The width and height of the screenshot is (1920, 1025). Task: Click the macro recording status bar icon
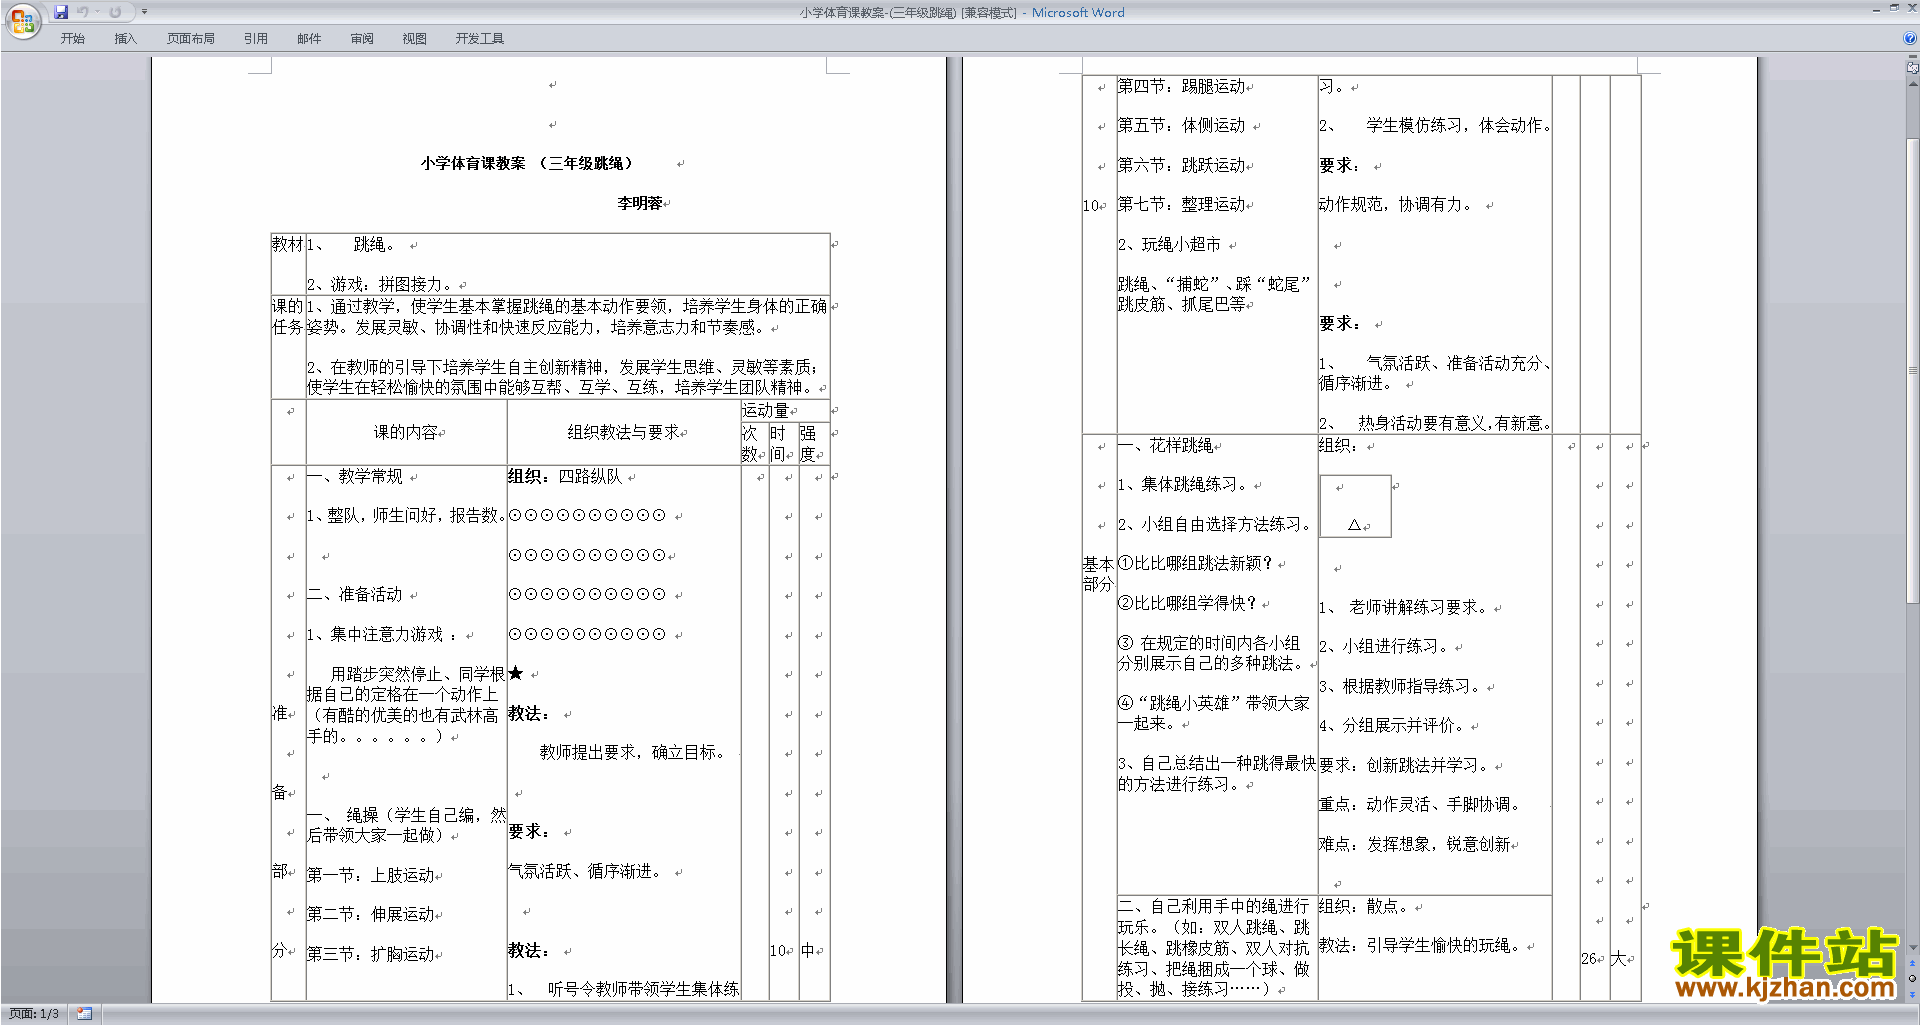(x=84, y=1014)
